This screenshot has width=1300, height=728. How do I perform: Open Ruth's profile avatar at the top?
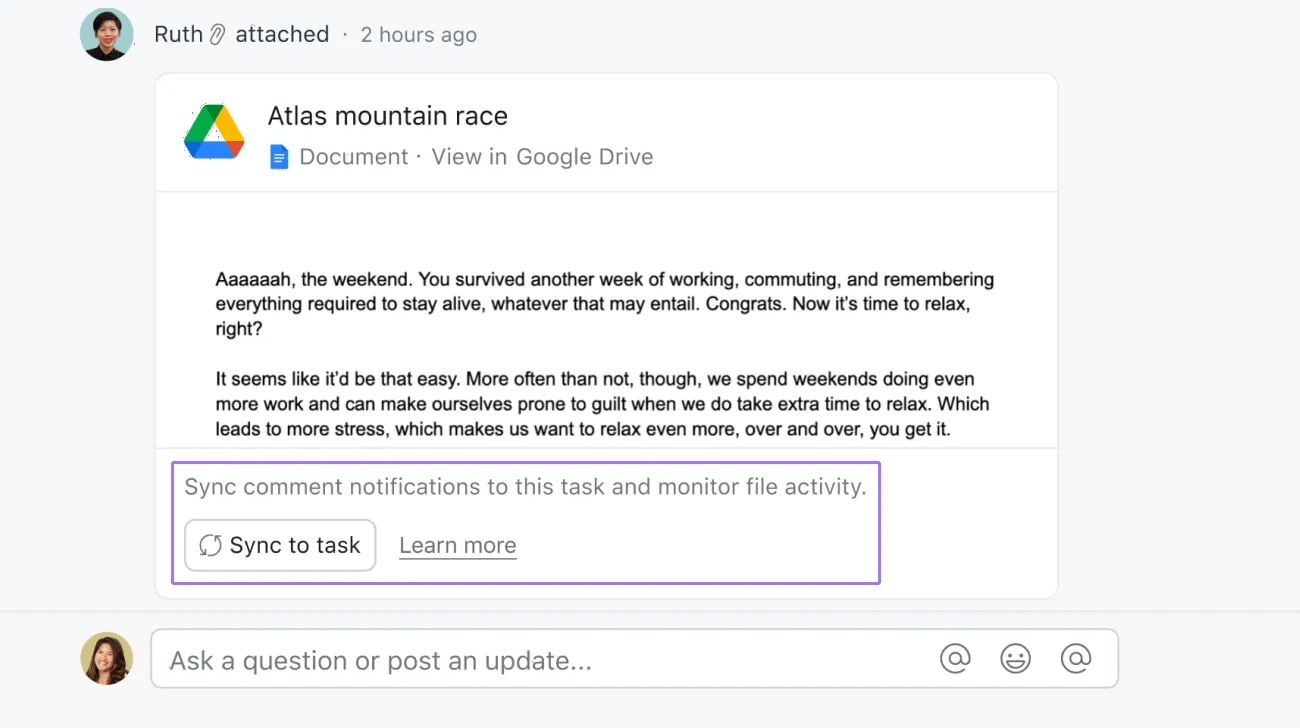[106, 33]
